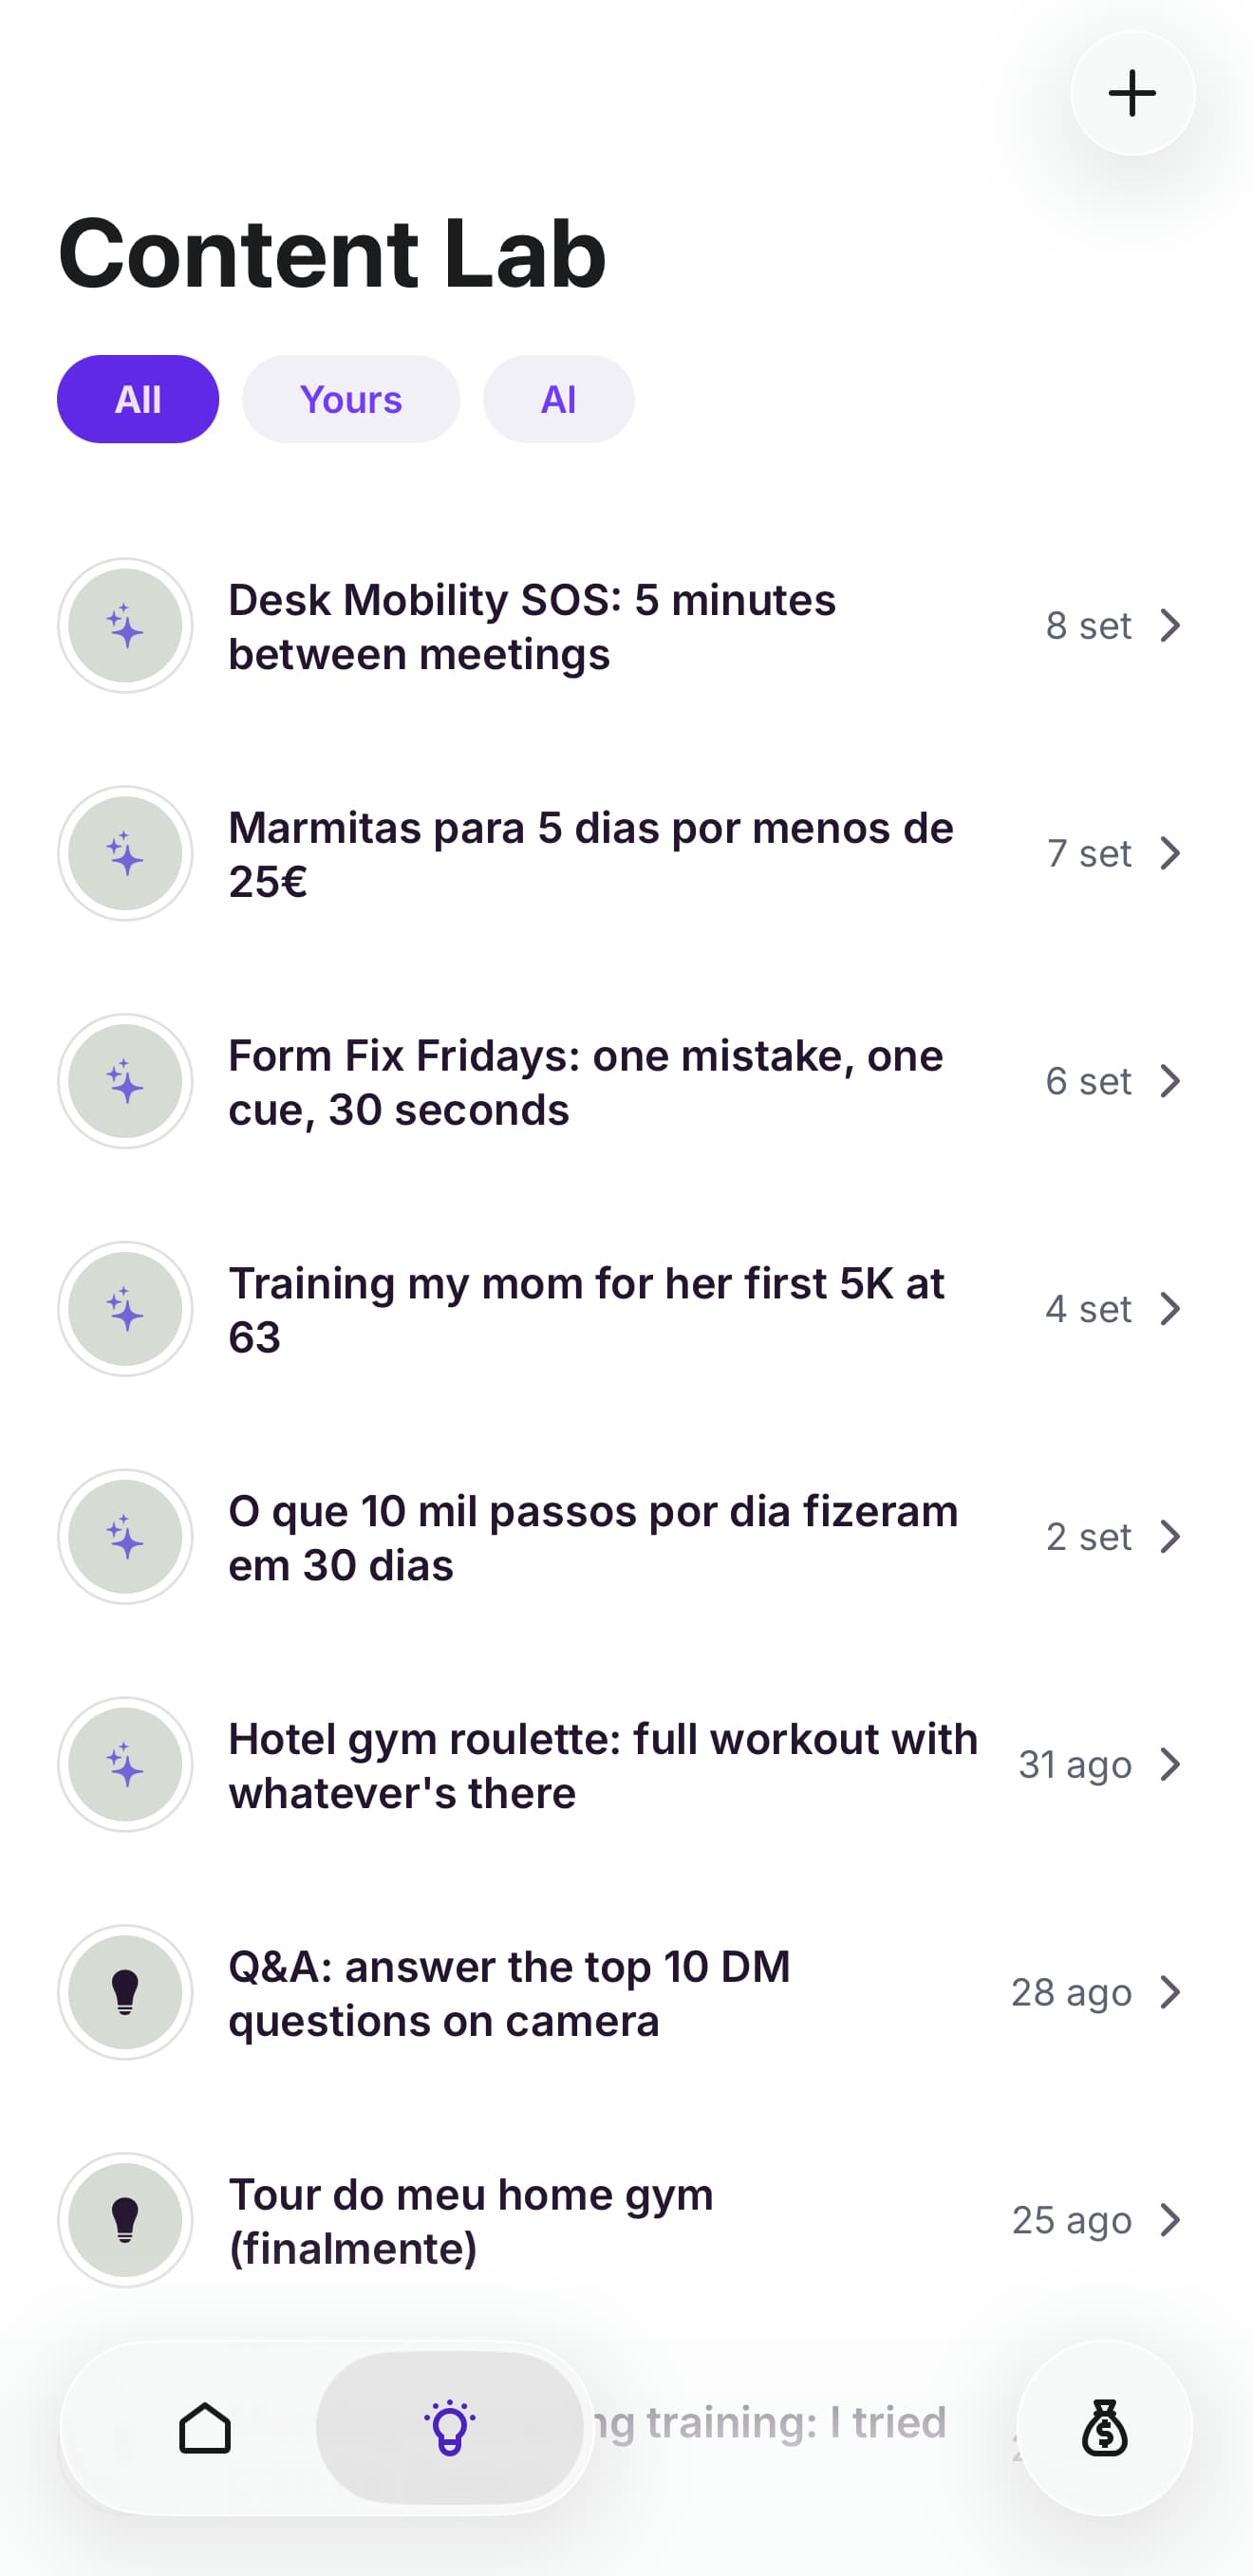This screenshot has width=1253, height=2576.
Task: Select the lightbulb ideas tab icon
Action: pyautogui.click(x=449, y=2427)
